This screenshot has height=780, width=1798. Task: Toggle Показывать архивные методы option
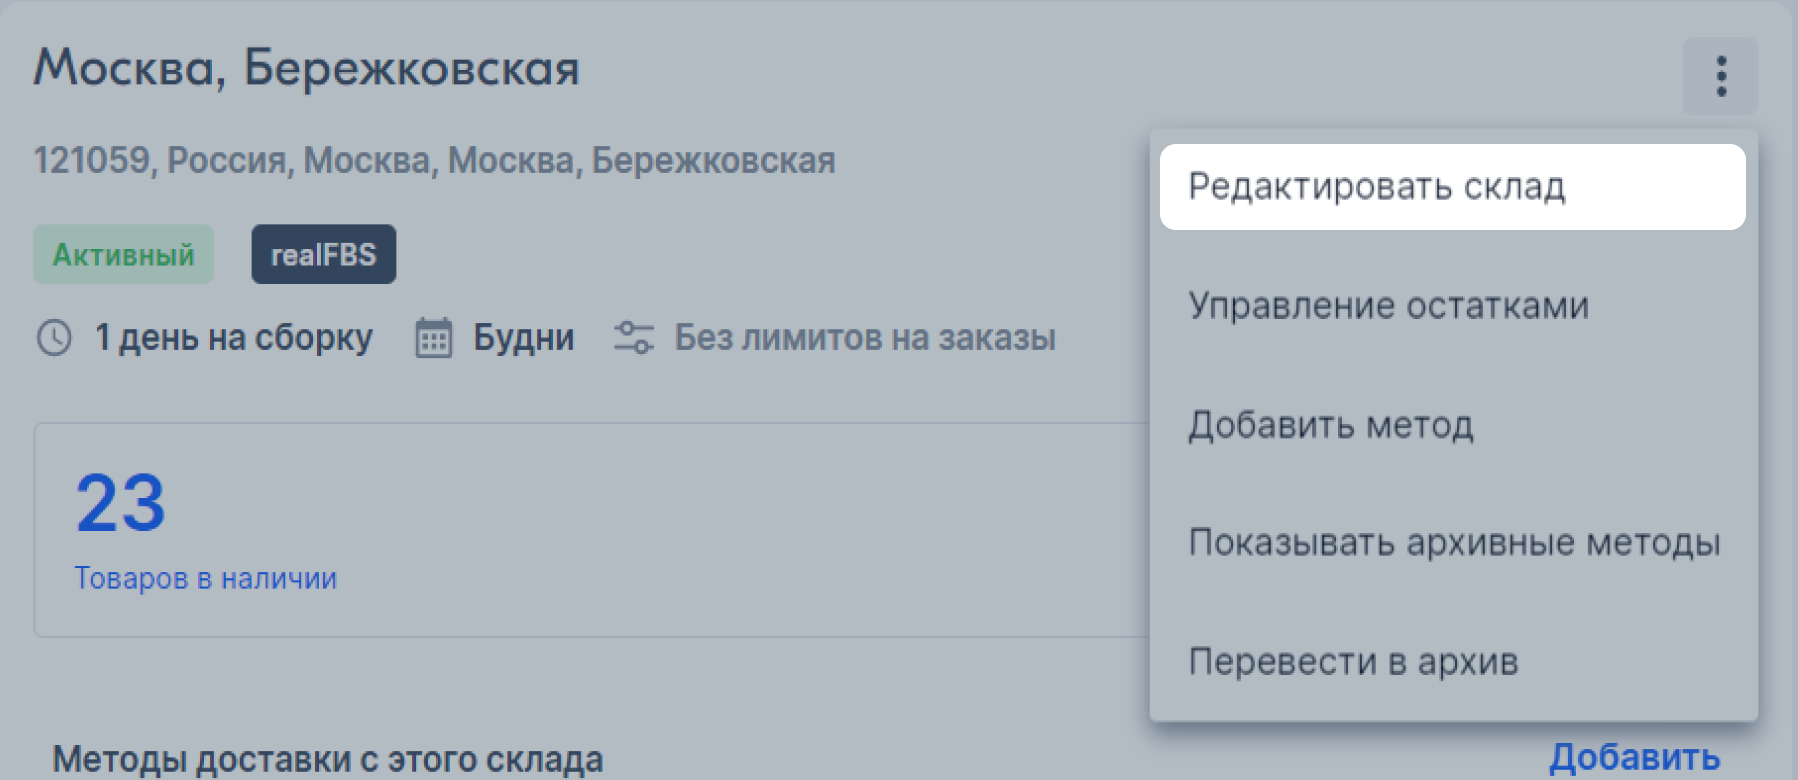click(1453, 543)
